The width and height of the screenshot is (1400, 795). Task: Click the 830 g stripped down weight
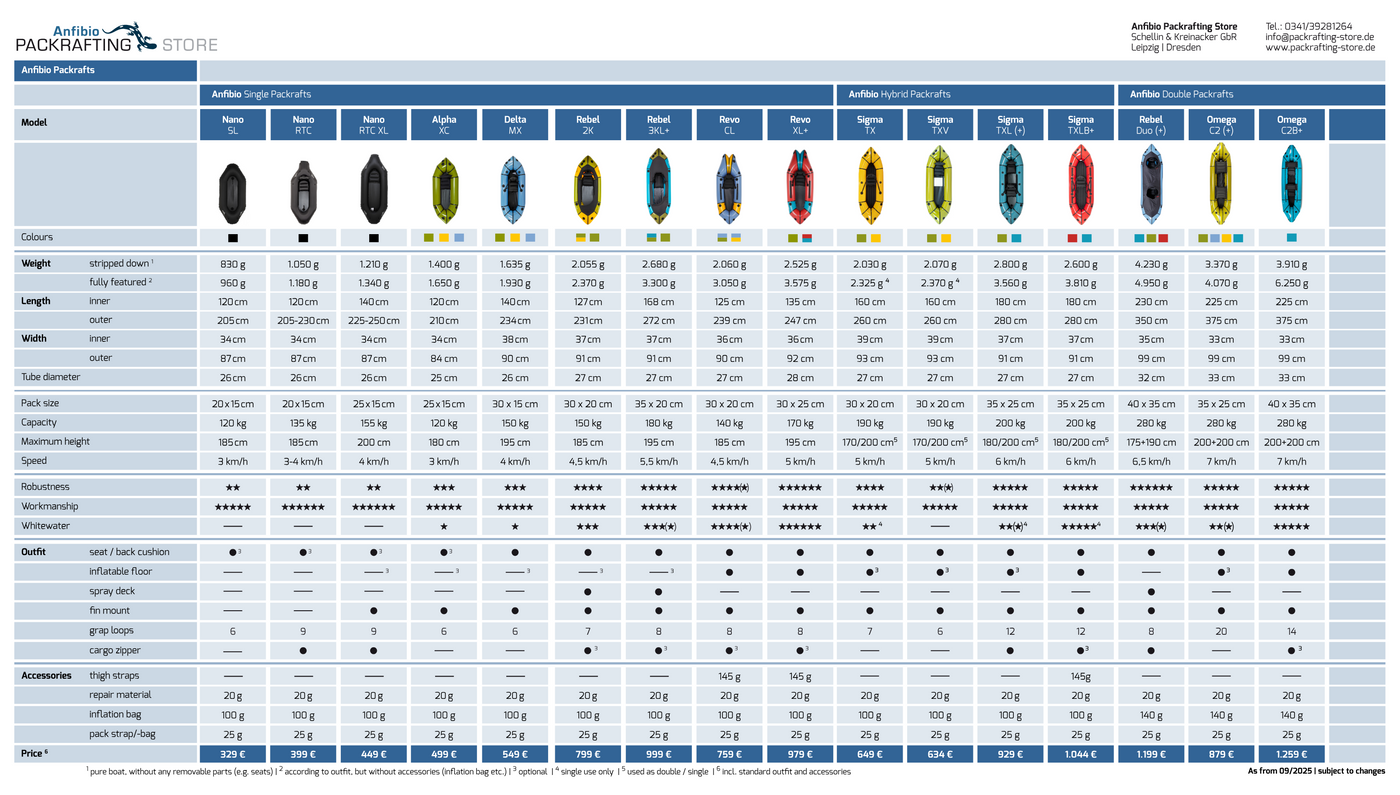pos(232,264)
